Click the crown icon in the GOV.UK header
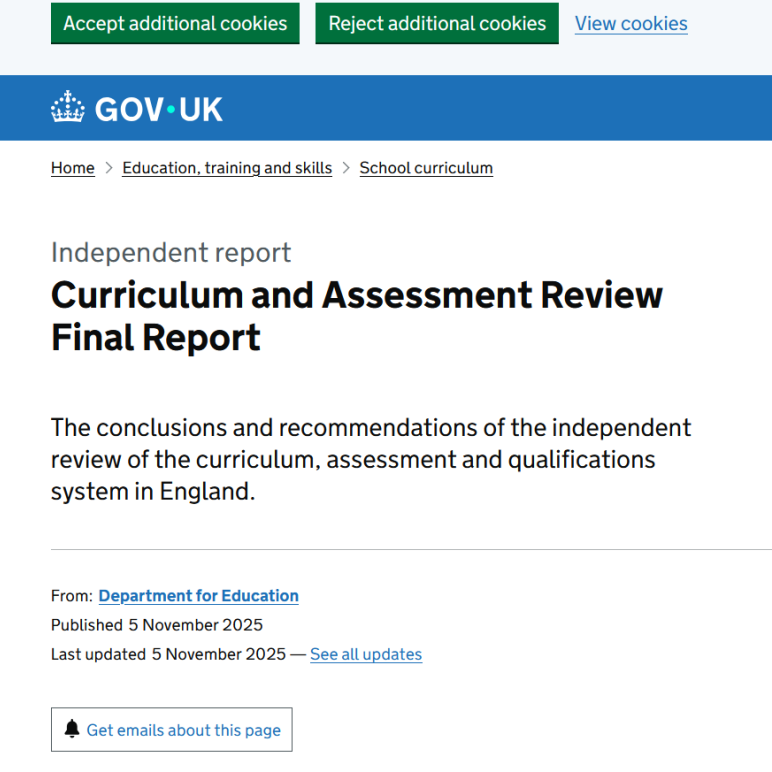This screenshot has width=772, height=772. 68,108
